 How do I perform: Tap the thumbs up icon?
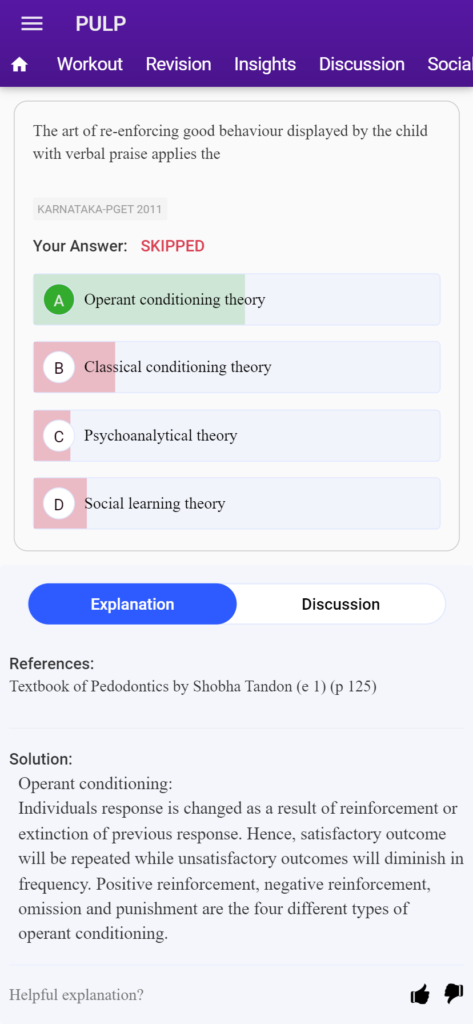coord(420,995)
